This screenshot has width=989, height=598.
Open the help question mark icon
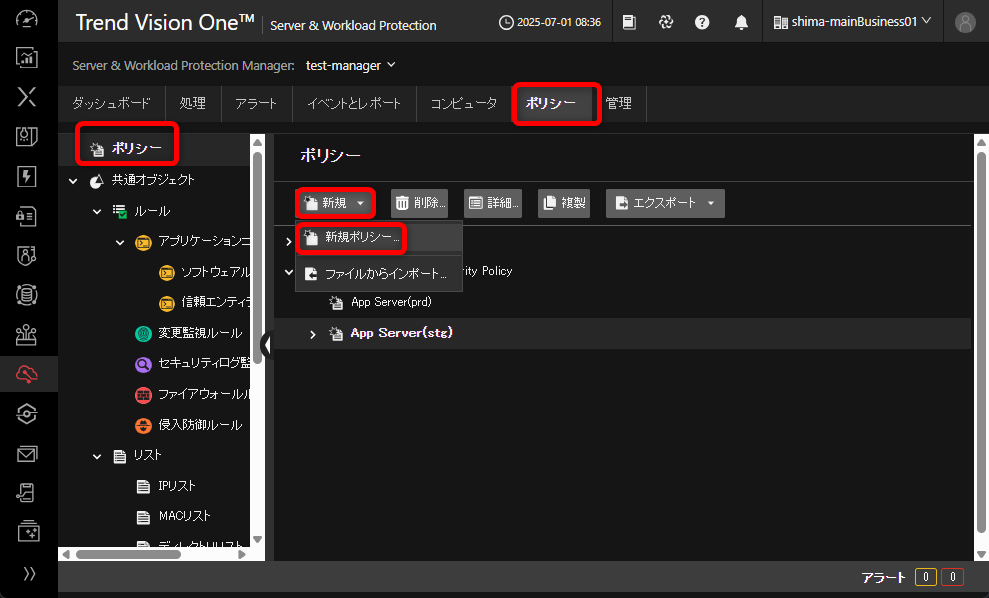pyautogui.click(x=702, y=22)
